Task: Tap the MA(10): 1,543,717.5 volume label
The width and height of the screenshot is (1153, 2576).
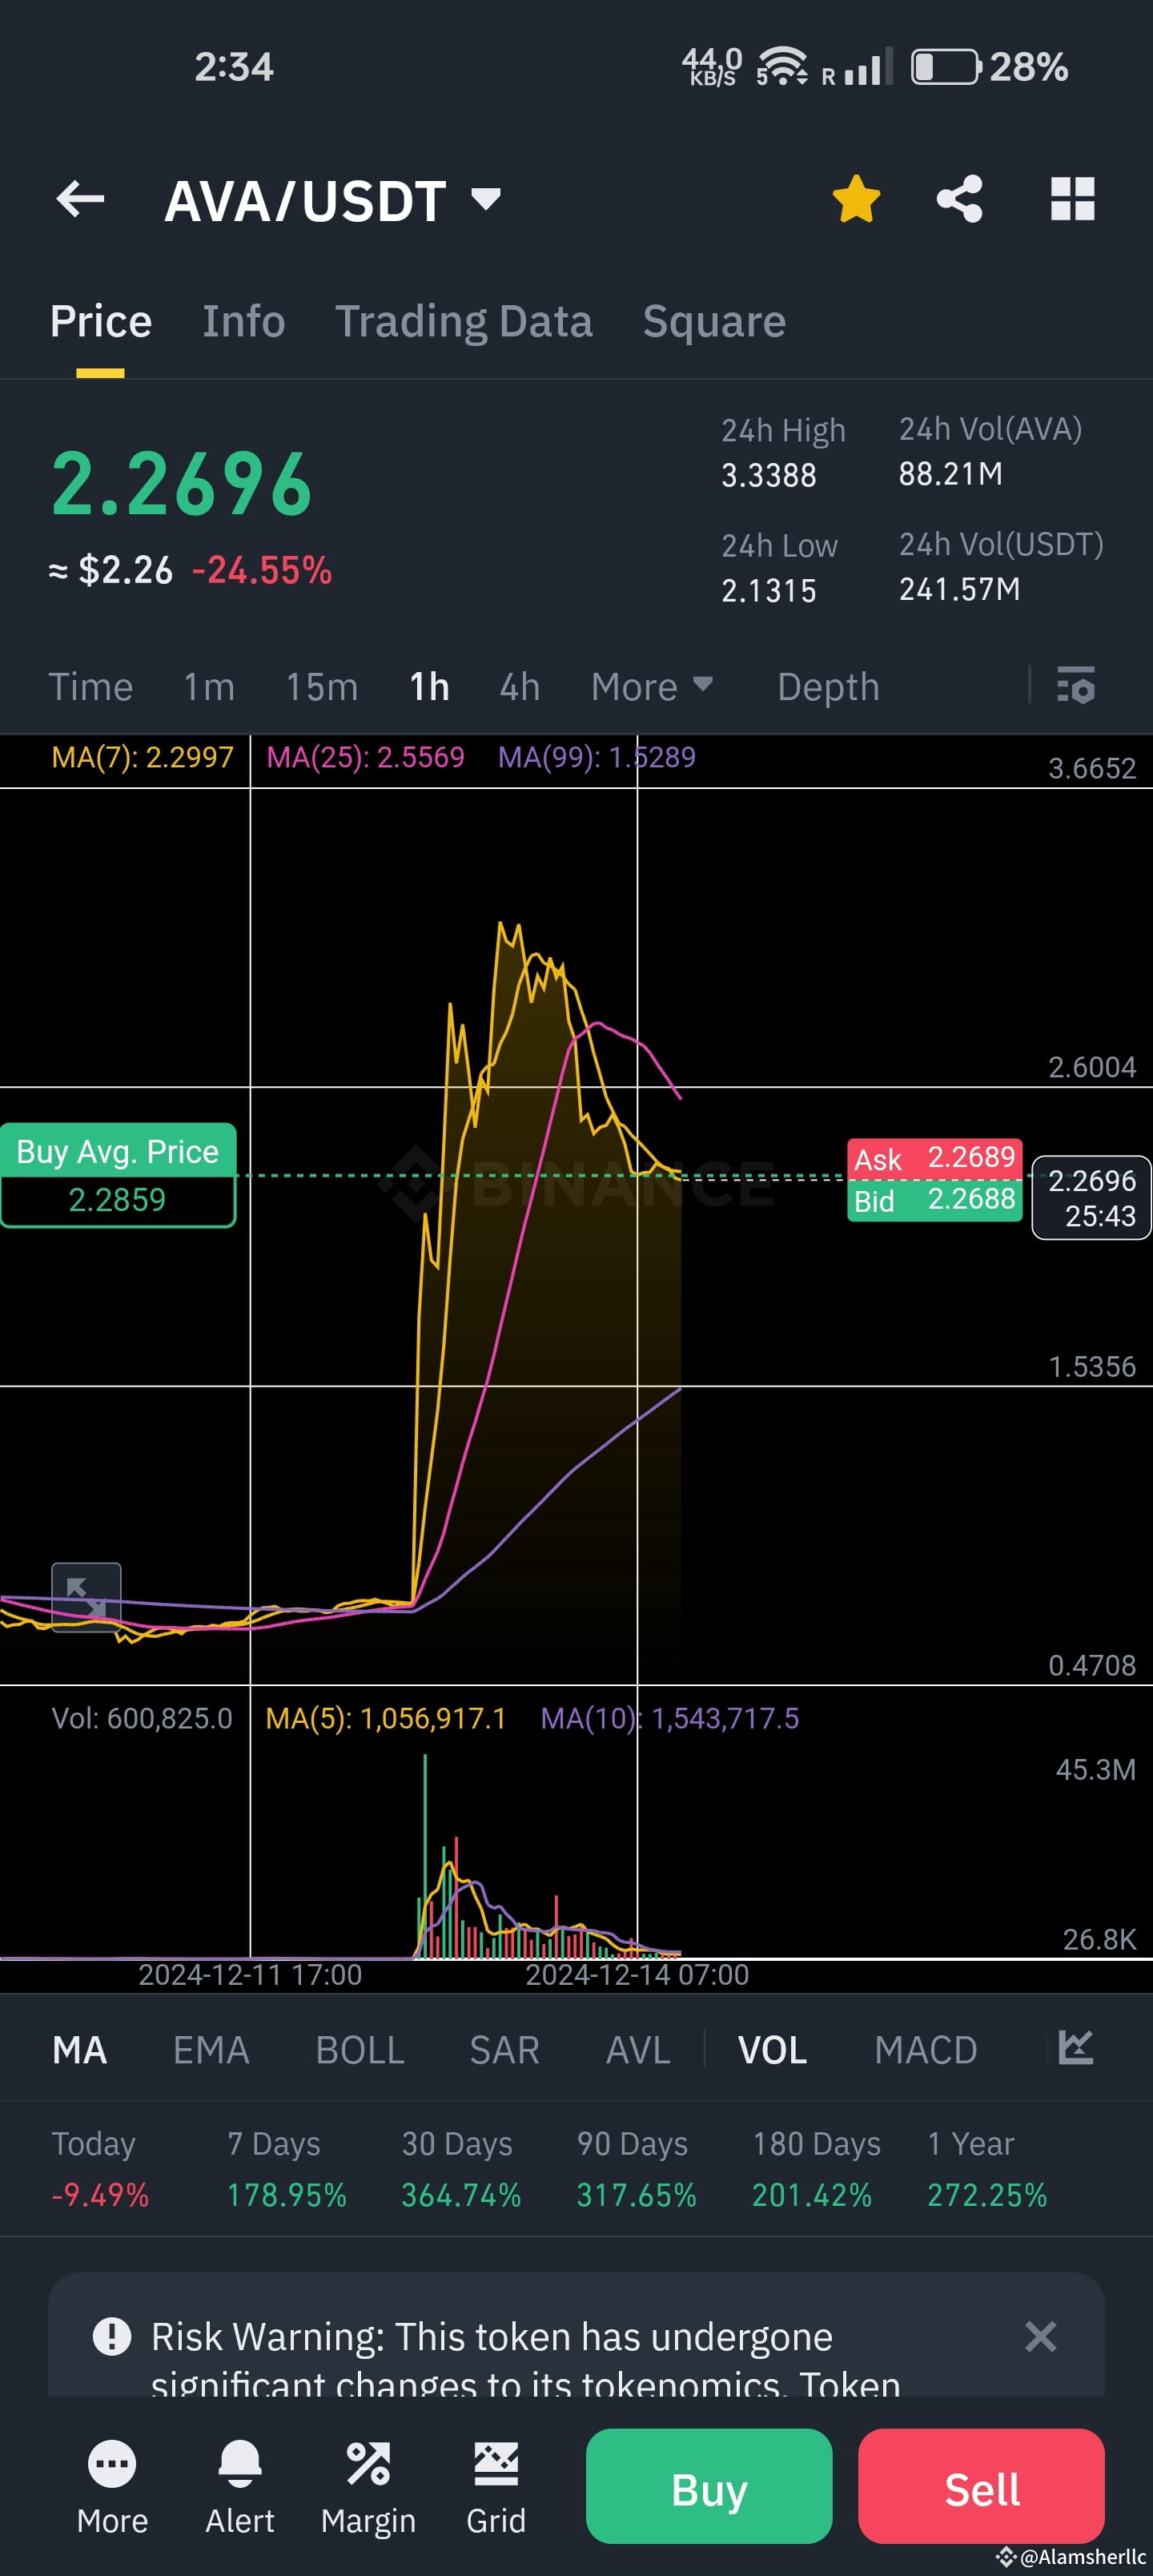Action: 670,1718
